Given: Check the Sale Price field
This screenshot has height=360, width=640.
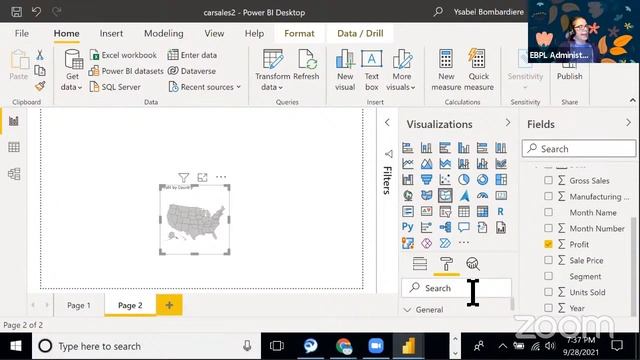Looking at the screenshot, I should 548,260.
